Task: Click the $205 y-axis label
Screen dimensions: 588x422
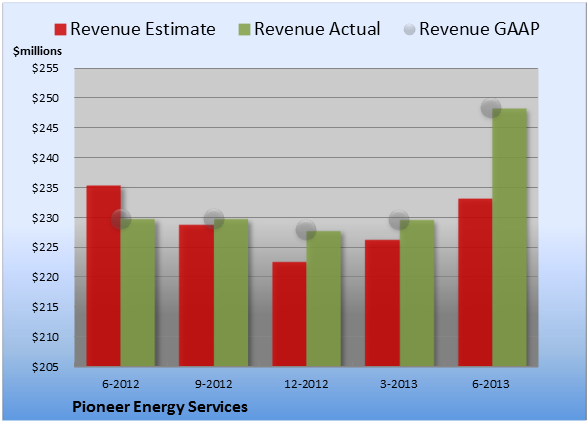Action: [x=45, y=366]
